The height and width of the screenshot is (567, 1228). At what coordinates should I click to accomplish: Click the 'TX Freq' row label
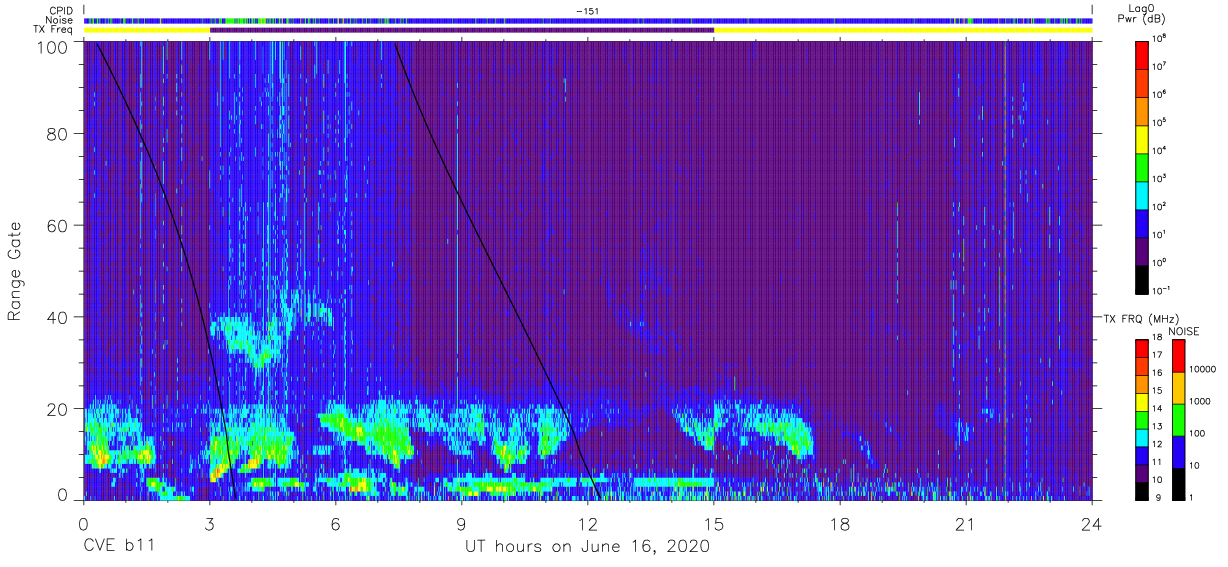tap(54, 30)
